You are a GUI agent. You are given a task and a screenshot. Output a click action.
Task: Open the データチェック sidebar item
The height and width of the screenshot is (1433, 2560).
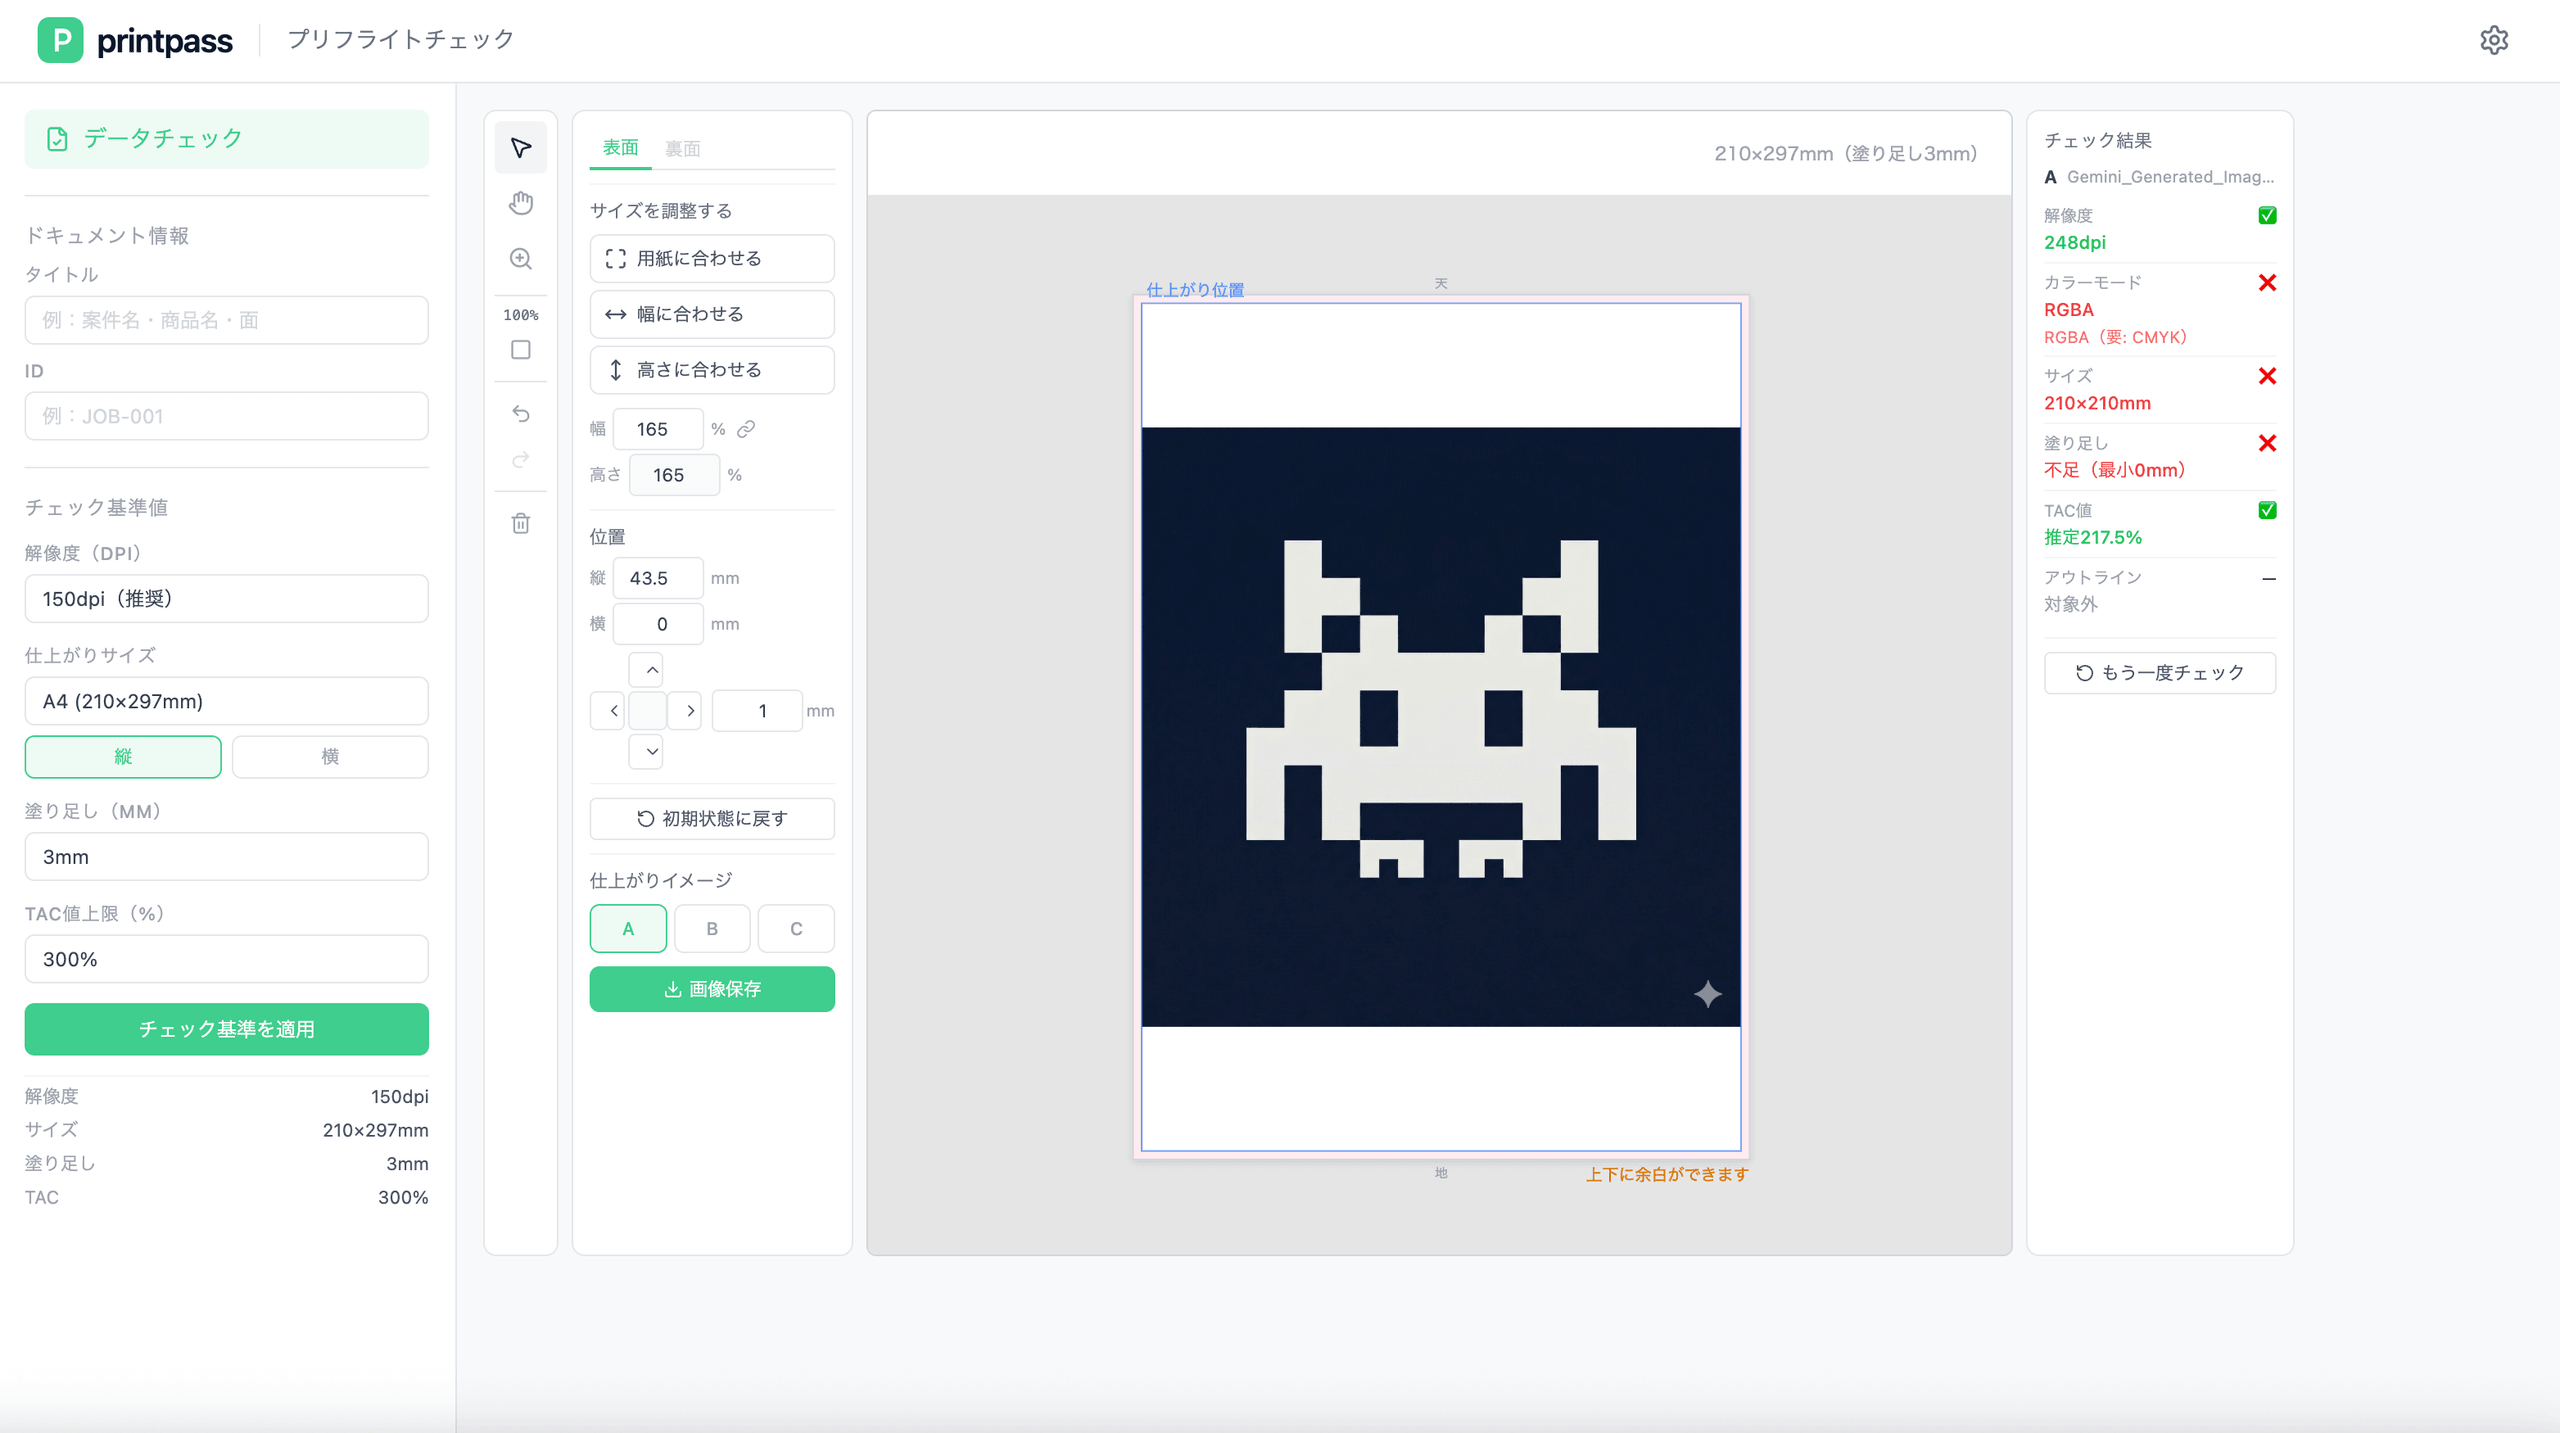pos(227,139)
